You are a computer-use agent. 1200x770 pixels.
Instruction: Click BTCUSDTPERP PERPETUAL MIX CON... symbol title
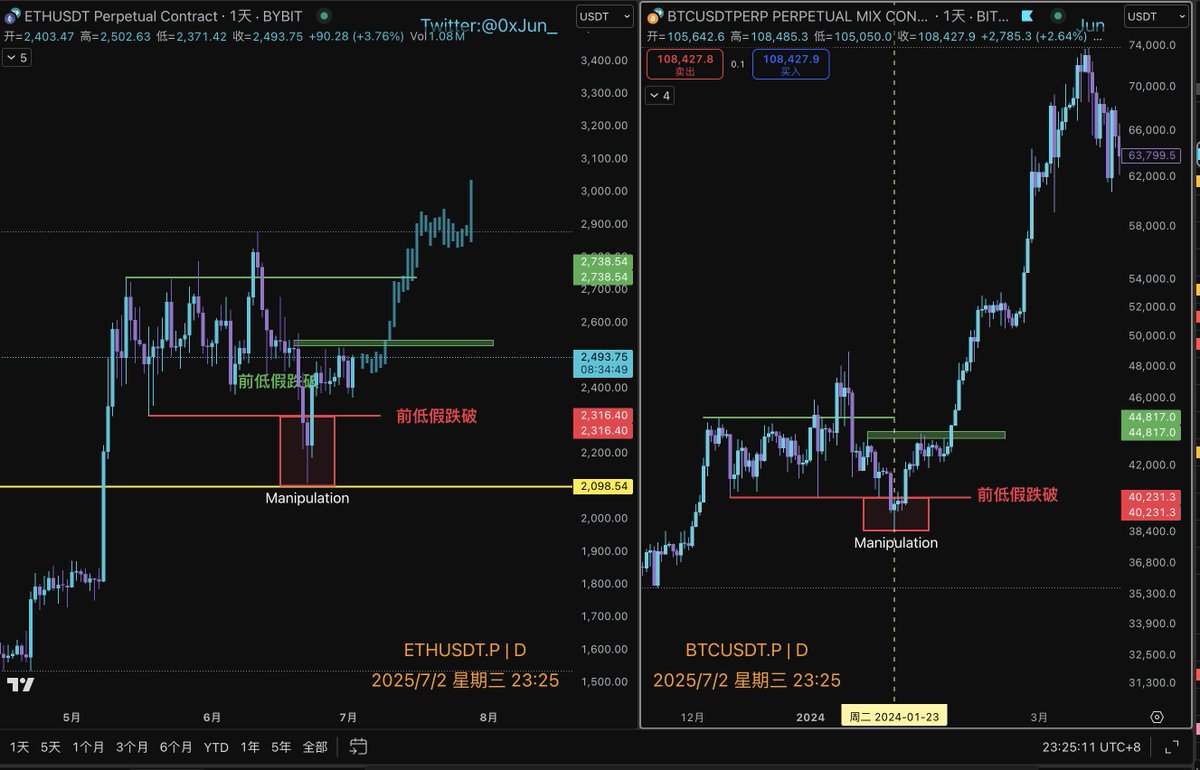click(x=798, y=16)
